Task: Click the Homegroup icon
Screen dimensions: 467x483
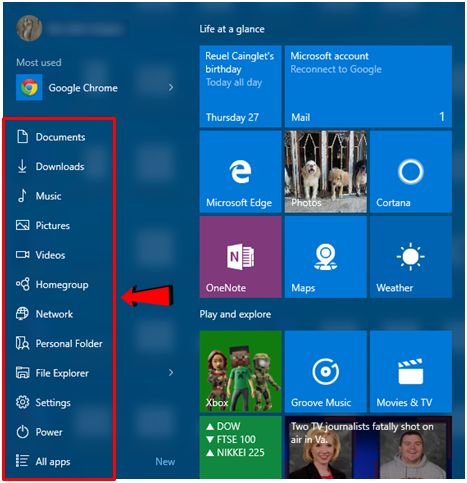Action: pyautogui.click(x=22, y=284)
